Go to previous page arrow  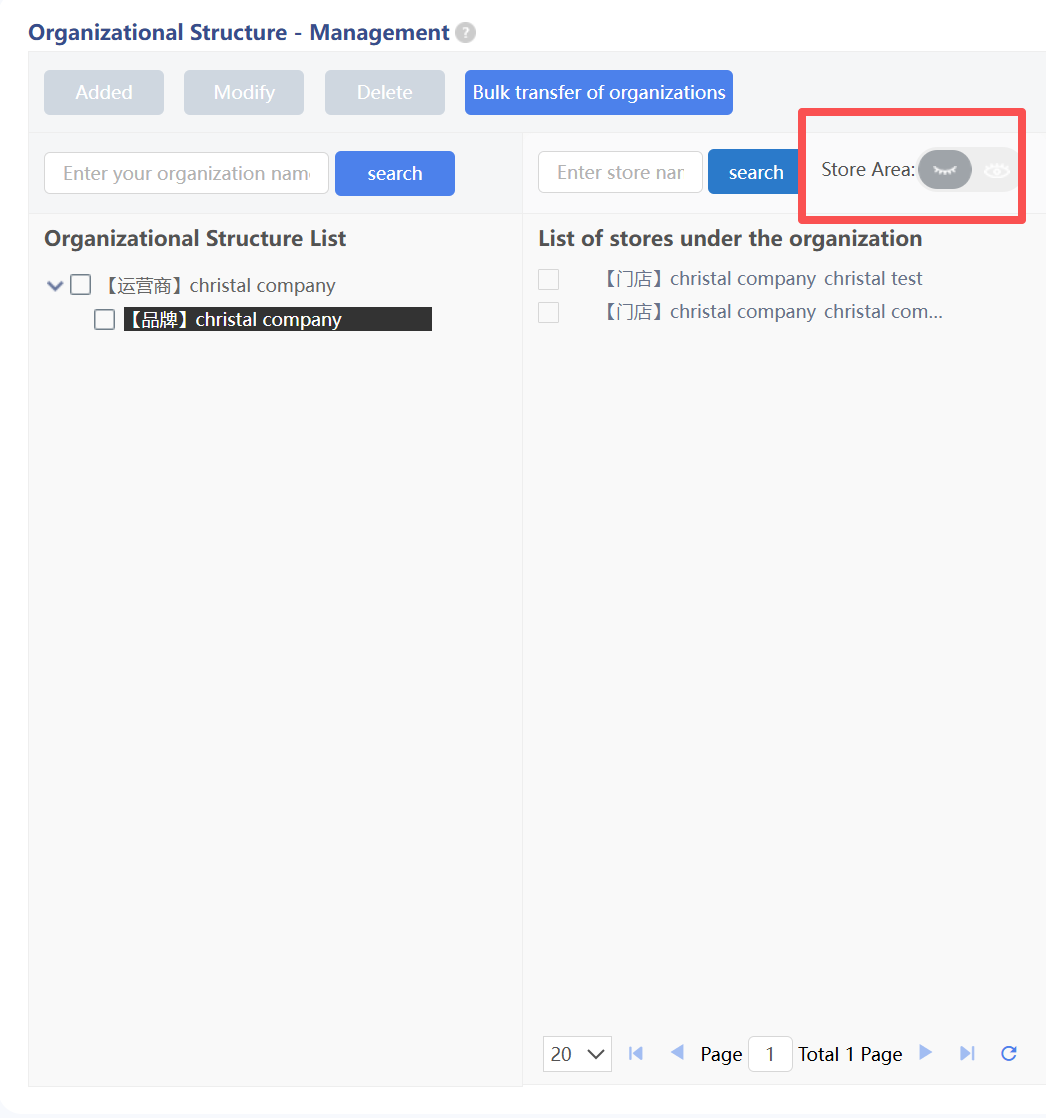coord(677,1053)
